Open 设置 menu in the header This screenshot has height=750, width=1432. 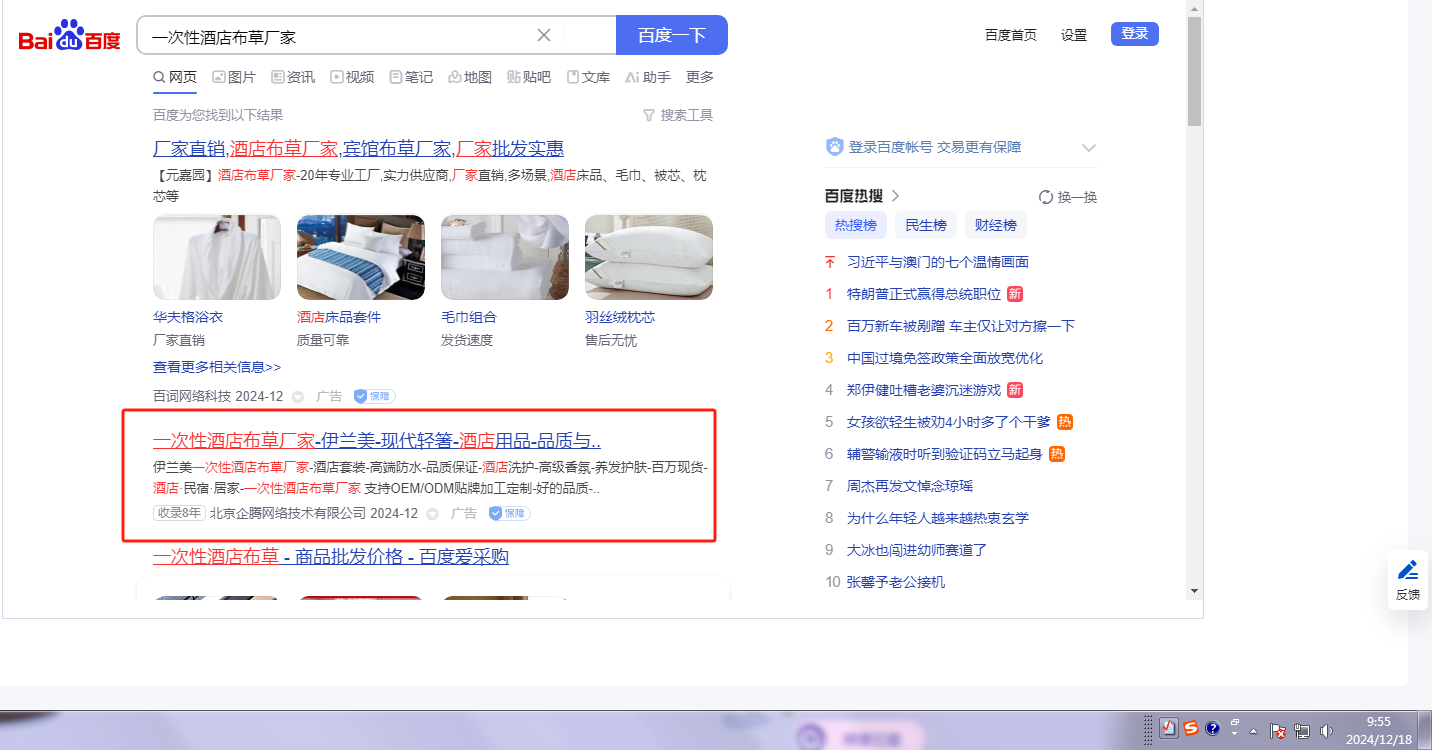(1074, 35)
